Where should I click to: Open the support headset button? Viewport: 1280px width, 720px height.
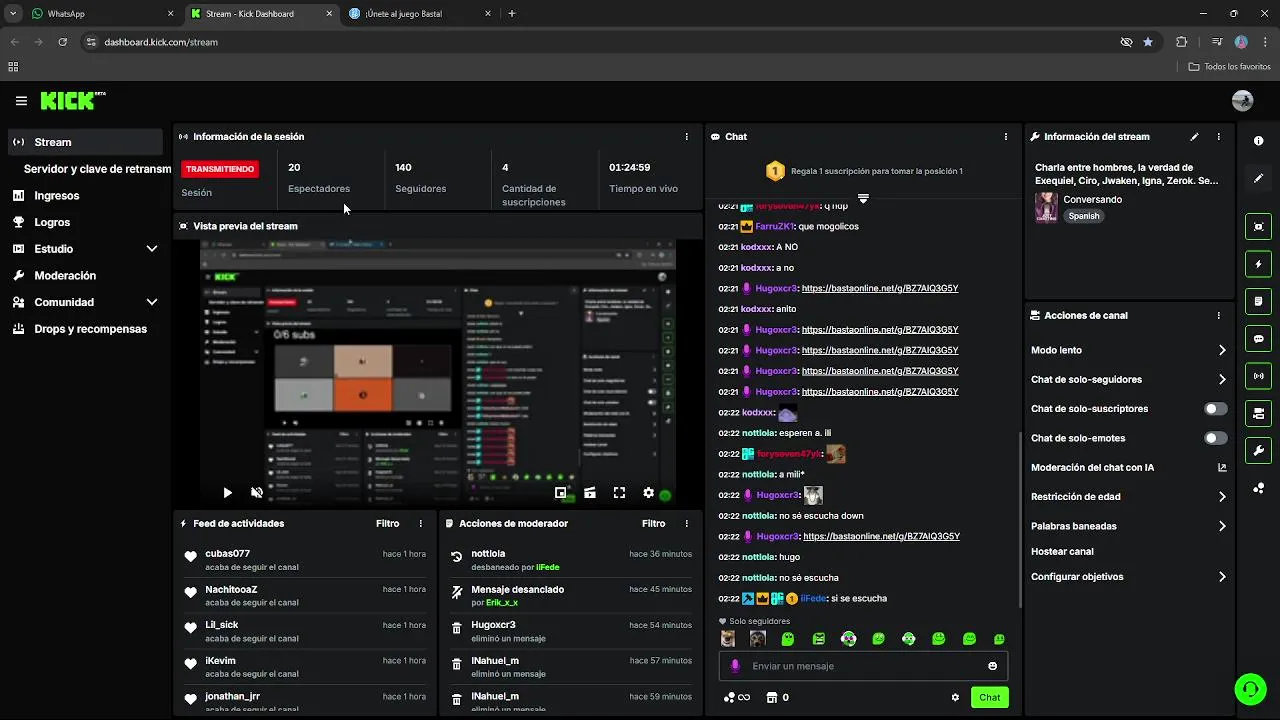[x=1249, y=689]
